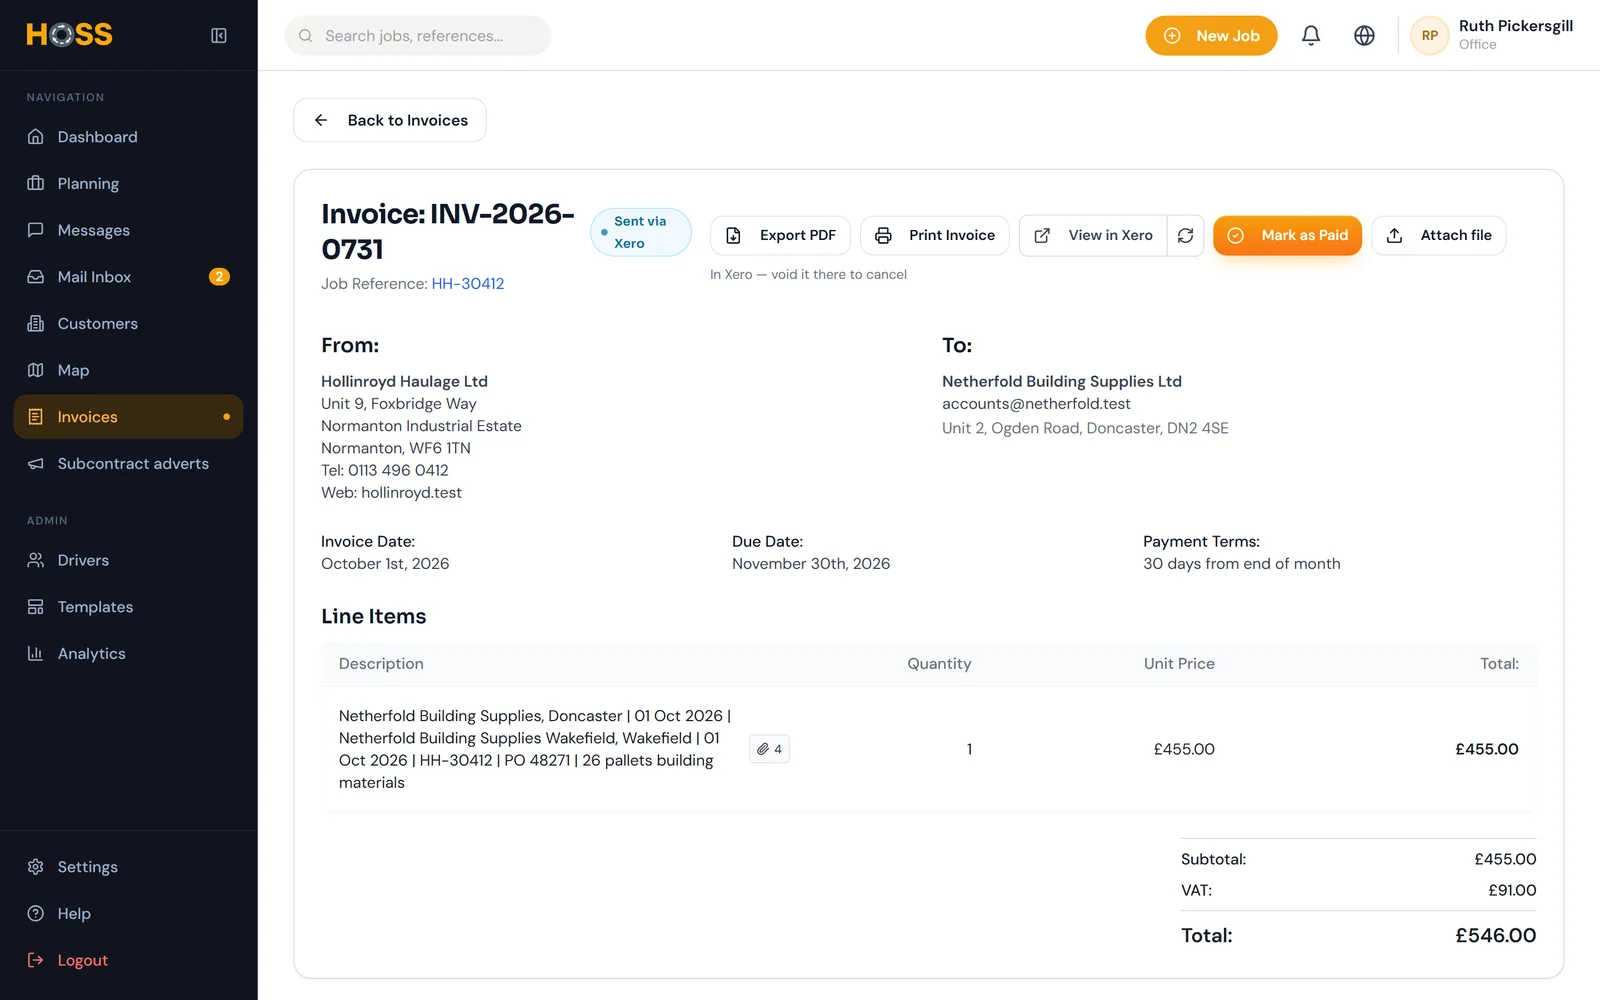Image resolution: width=1600 pixels, height=1000 pixels.
Task: Click Ruth Pickersgill user name
Action: coord(1516,26)
